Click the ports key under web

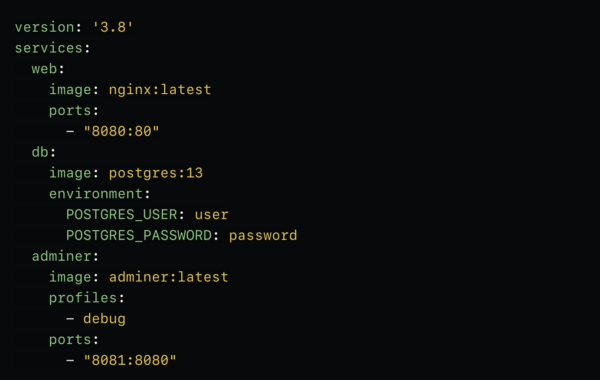pos(70,111)
